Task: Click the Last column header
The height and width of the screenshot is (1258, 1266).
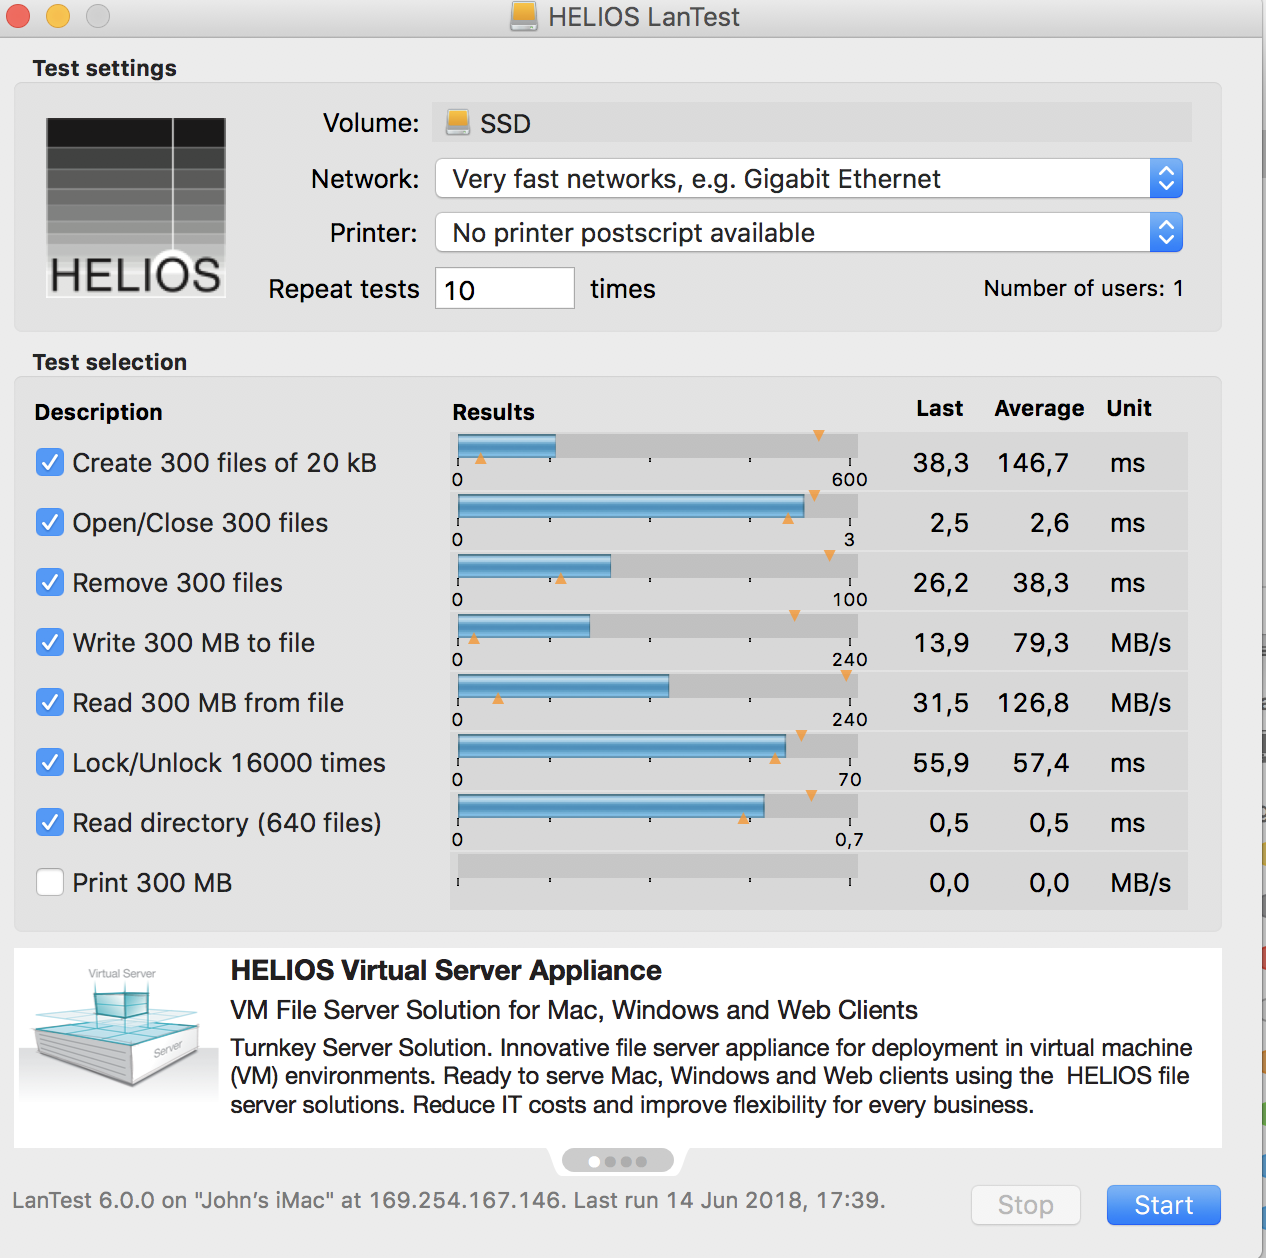Action: coord(939,408)
